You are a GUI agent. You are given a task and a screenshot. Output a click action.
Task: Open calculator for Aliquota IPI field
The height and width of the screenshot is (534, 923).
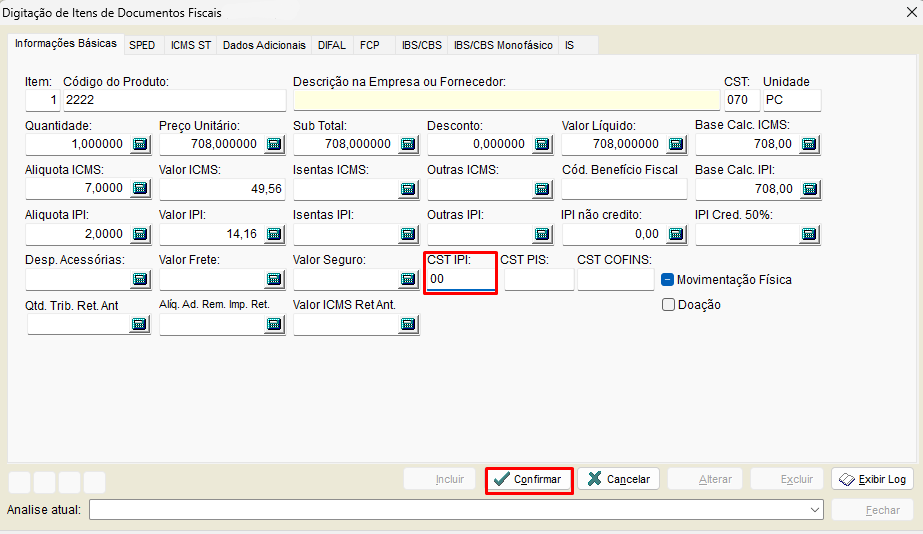140,234
